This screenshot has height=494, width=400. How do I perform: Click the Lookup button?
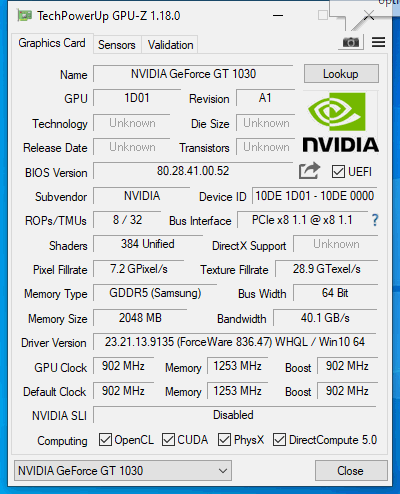(341, 74)
